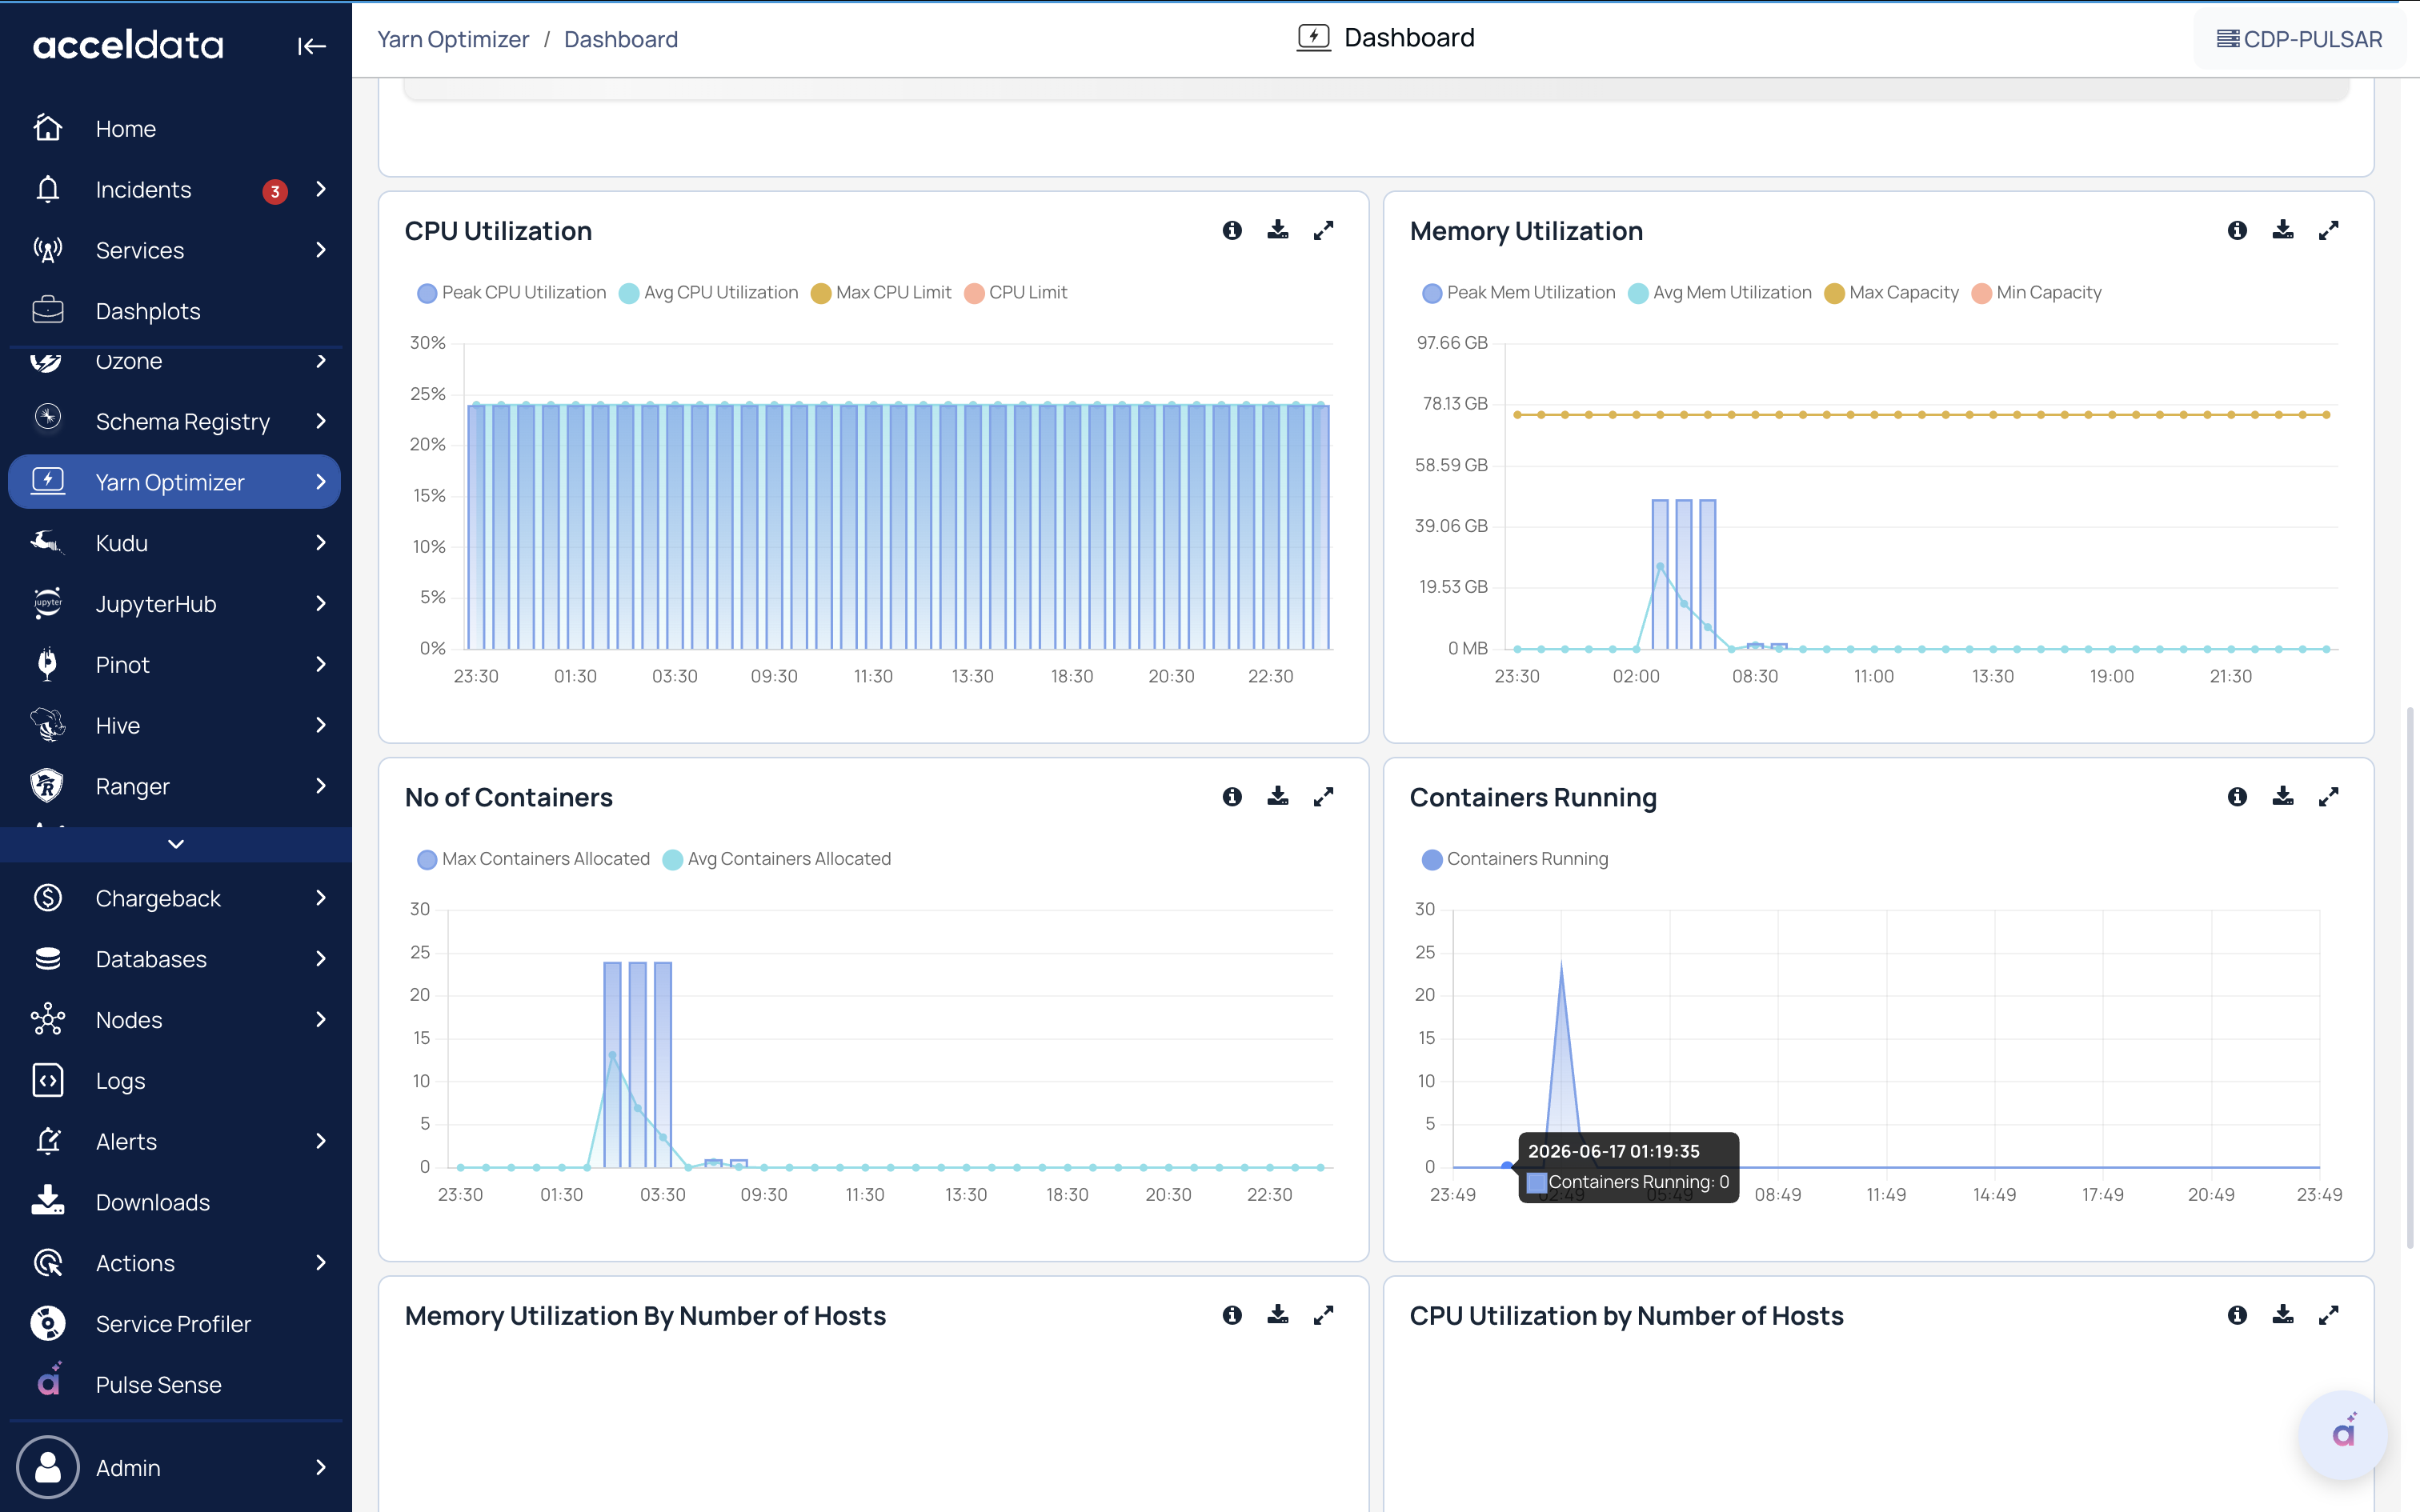Open the CDP-PULSAR cluster selector
This screenshot has width=2420, height=1512.
coord(2299,39)
